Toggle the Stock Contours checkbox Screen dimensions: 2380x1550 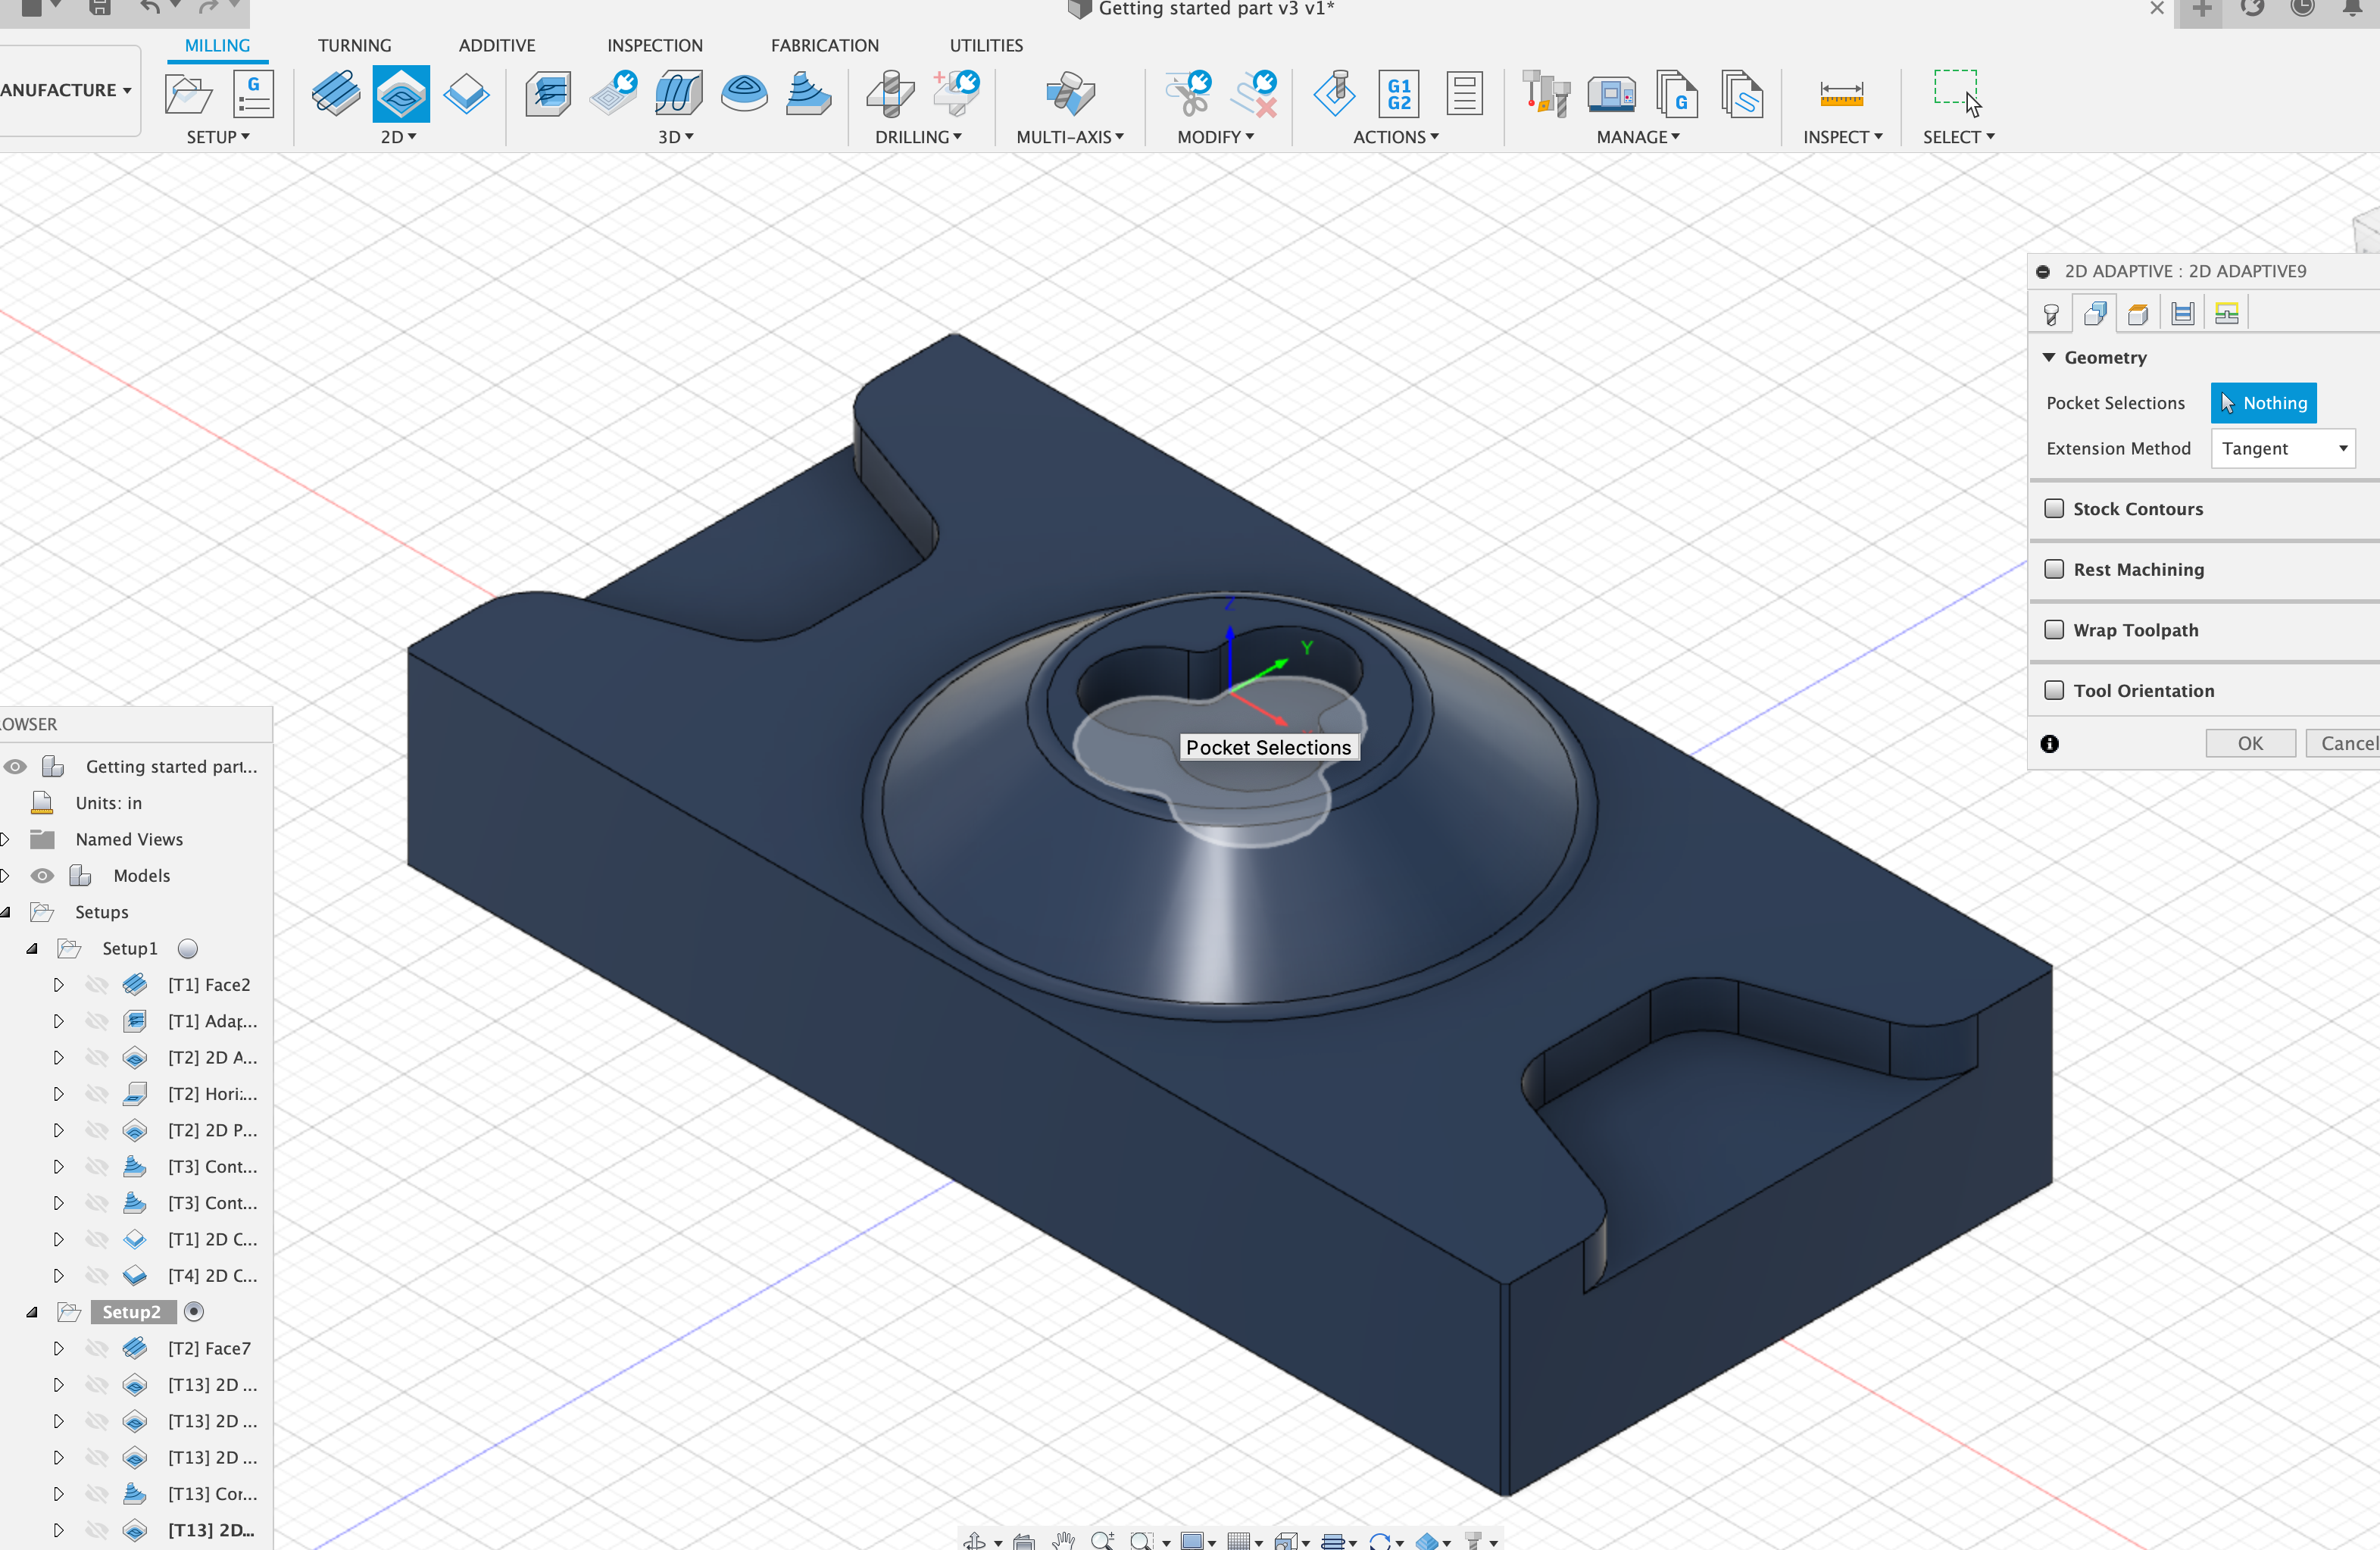point(2054,508)
